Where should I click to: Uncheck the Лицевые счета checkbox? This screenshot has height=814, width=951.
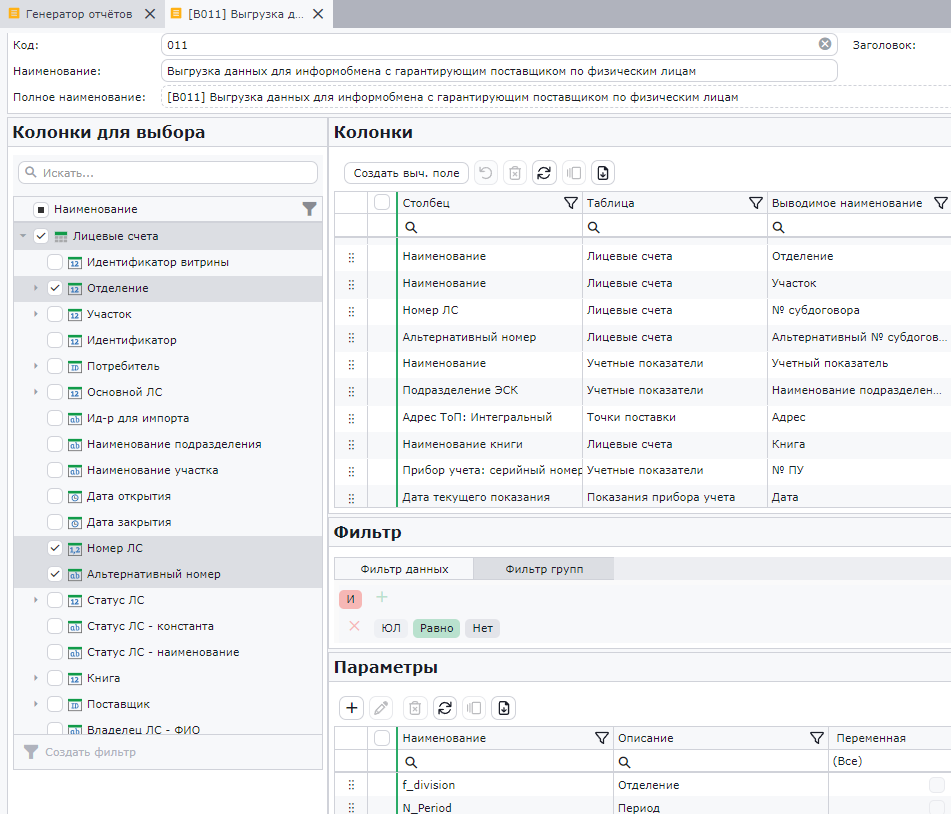(x=41, y=236)
